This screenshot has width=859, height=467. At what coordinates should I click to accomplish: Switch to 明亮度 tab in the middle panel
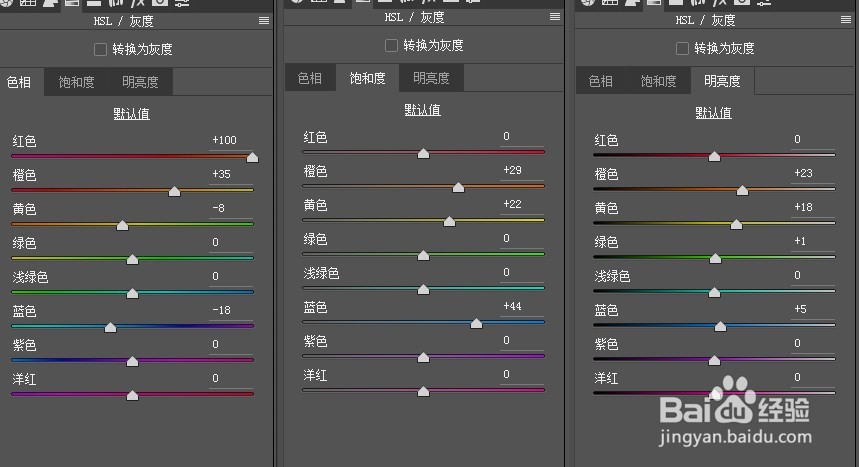pos(431,78)
